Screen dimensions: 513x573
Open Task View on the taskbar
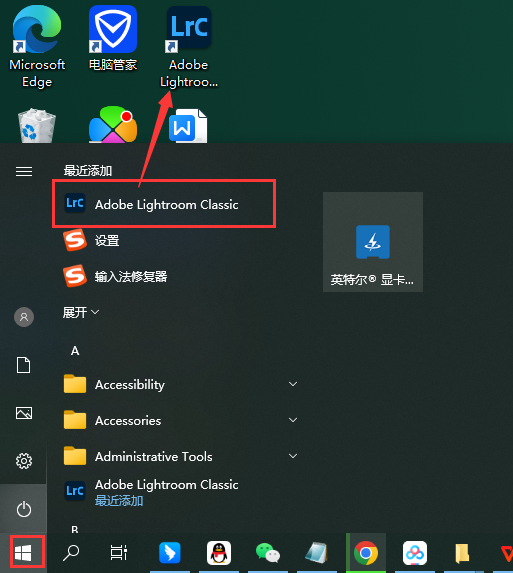click(119, 553)
